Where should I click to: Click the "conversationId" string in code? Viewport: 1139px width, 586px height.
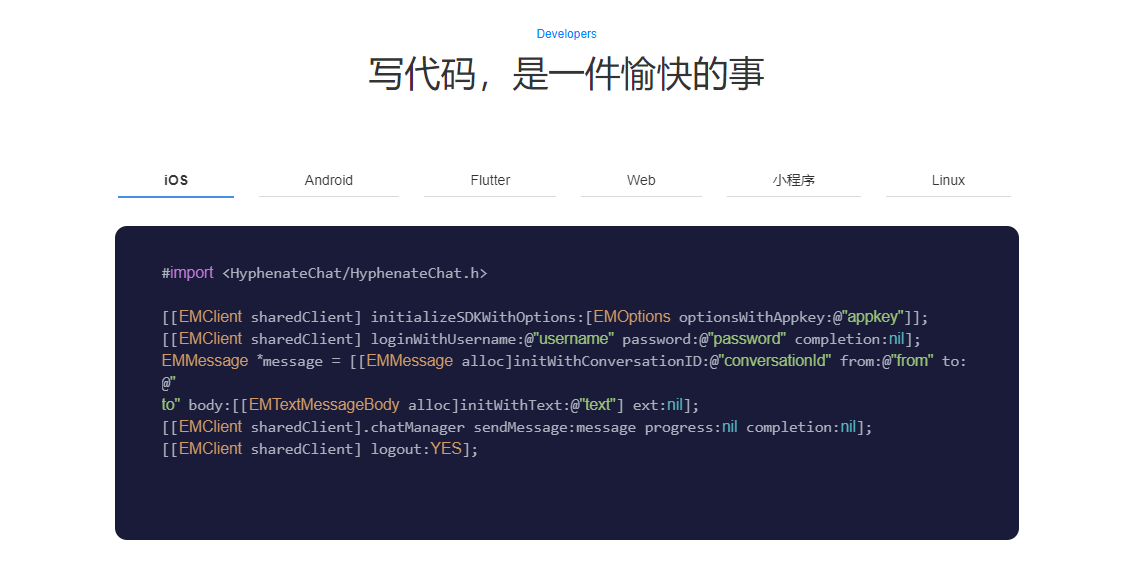tap(776, 360)
